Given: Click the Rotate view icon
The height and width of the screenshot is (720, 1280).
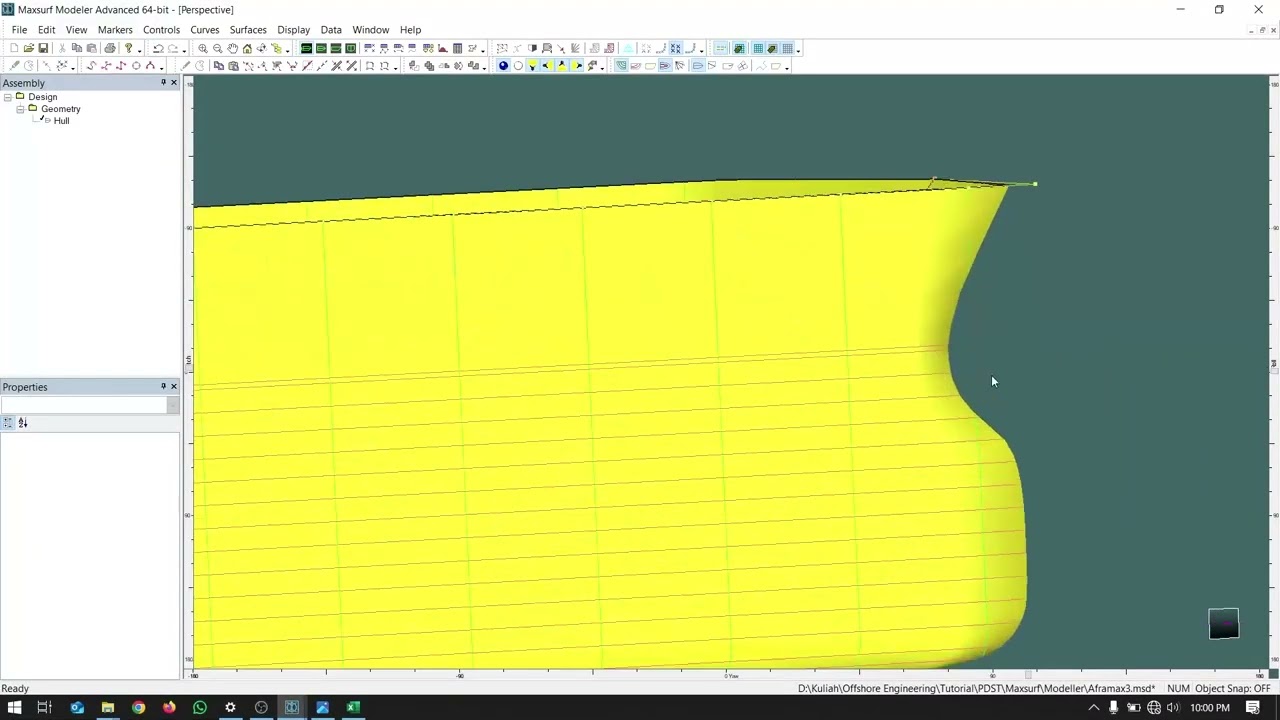Looking at the screenshot, I should tap(262, 48).
